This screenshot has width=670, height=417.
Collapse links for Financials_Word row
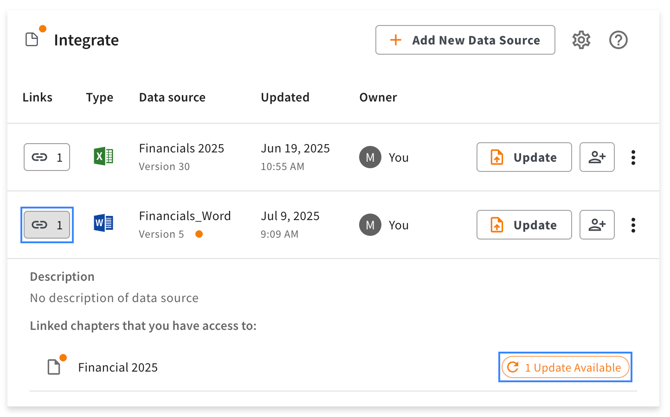47,225
